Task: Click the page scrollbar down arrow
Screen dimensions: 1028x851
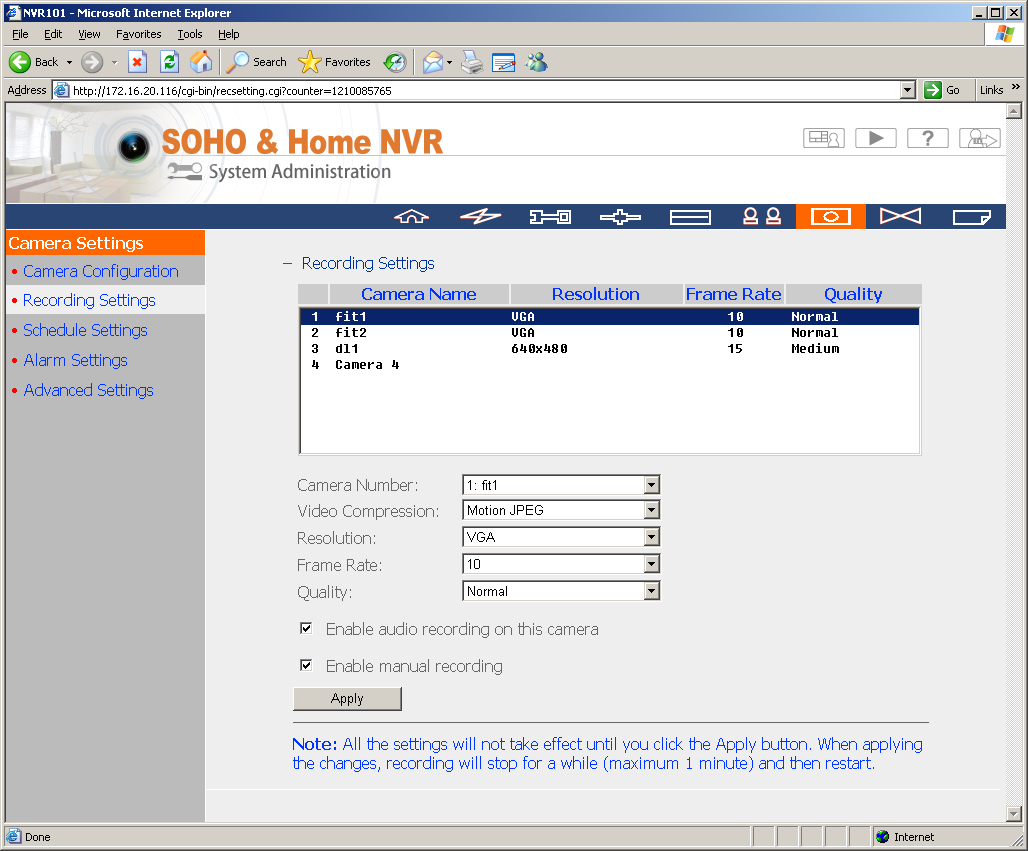Action: [1014, 814]
